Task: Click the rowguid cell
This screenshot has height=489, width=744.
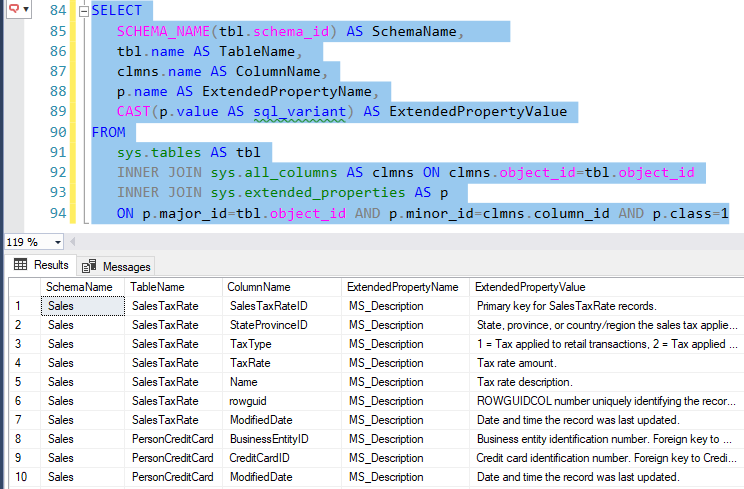Action: click(281, 401)
